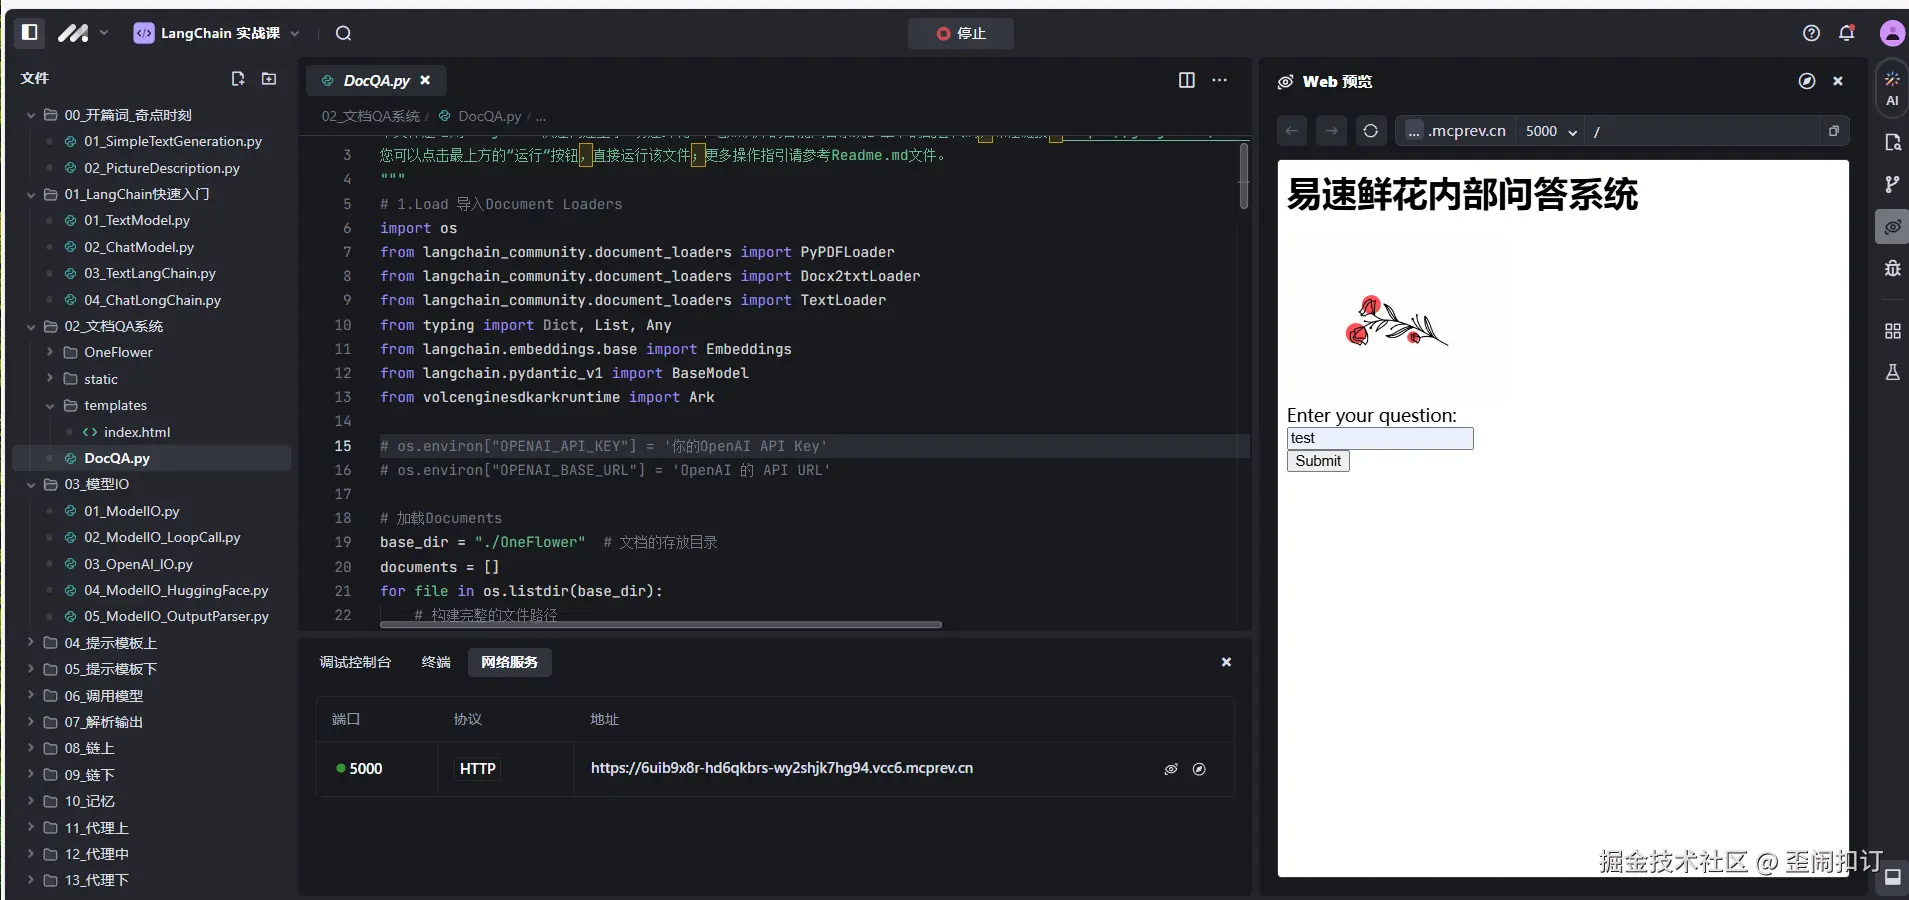Viewport: 1909px width, 900px height.
Task: Refresh the Web 预览 page
Action: (x=1371, y=131)
